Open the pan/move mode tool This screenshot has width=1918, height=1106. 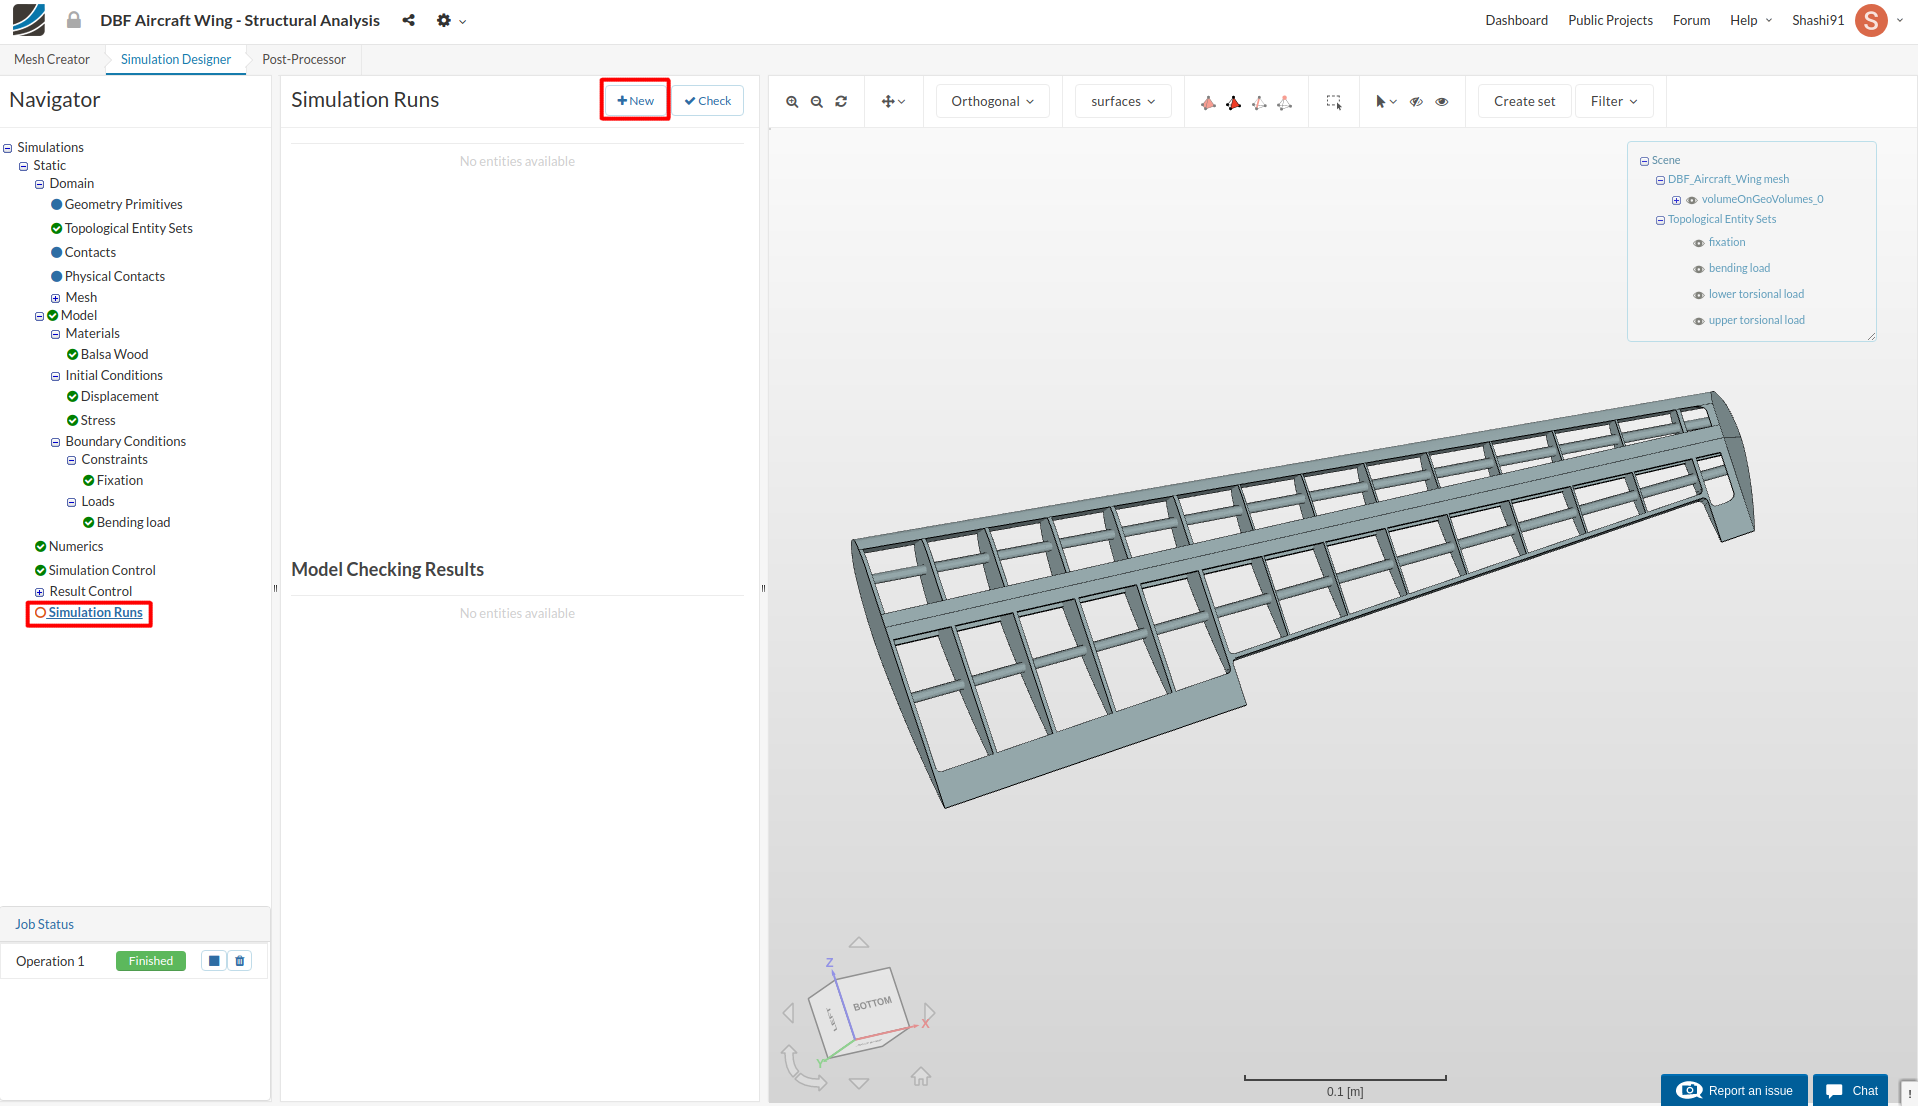click(893, 102)
